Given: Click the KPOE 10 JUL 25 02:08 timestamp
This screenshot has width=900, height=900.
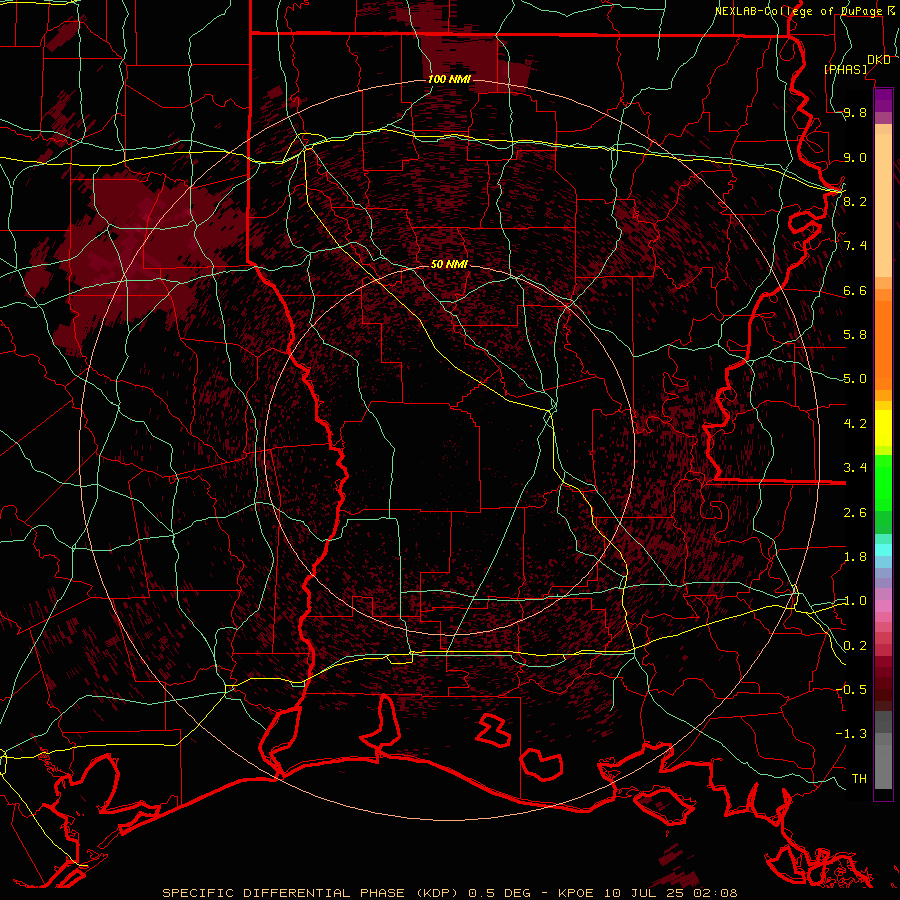Looking at the screenshot, I should coord(648,893).
